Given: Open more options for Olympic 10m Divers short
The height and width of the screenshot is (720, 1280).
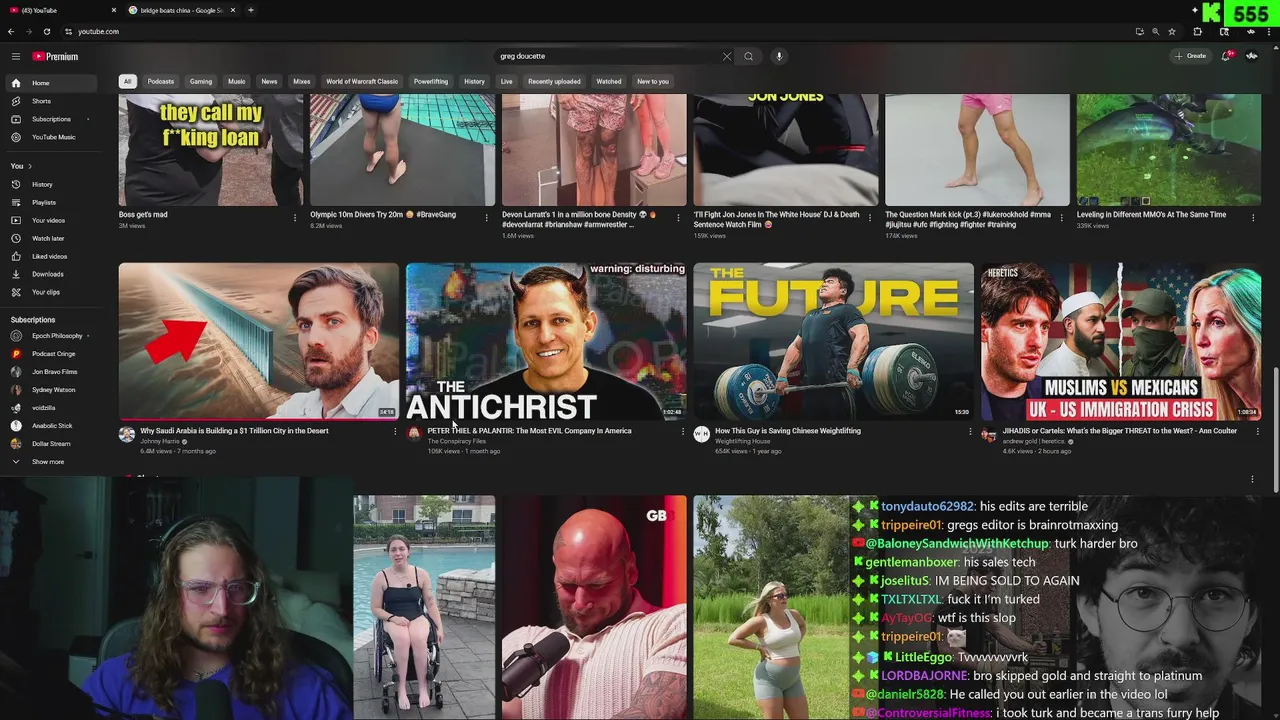Looking at the screenshot, I should click(487, 217).
